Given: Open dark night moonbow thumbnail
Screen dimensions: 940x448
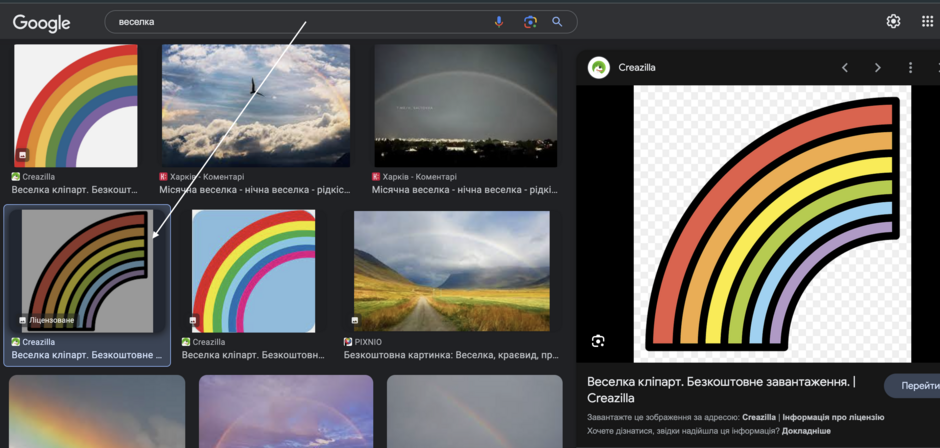Looking at the screenshot, I should (x=466, y=106).
